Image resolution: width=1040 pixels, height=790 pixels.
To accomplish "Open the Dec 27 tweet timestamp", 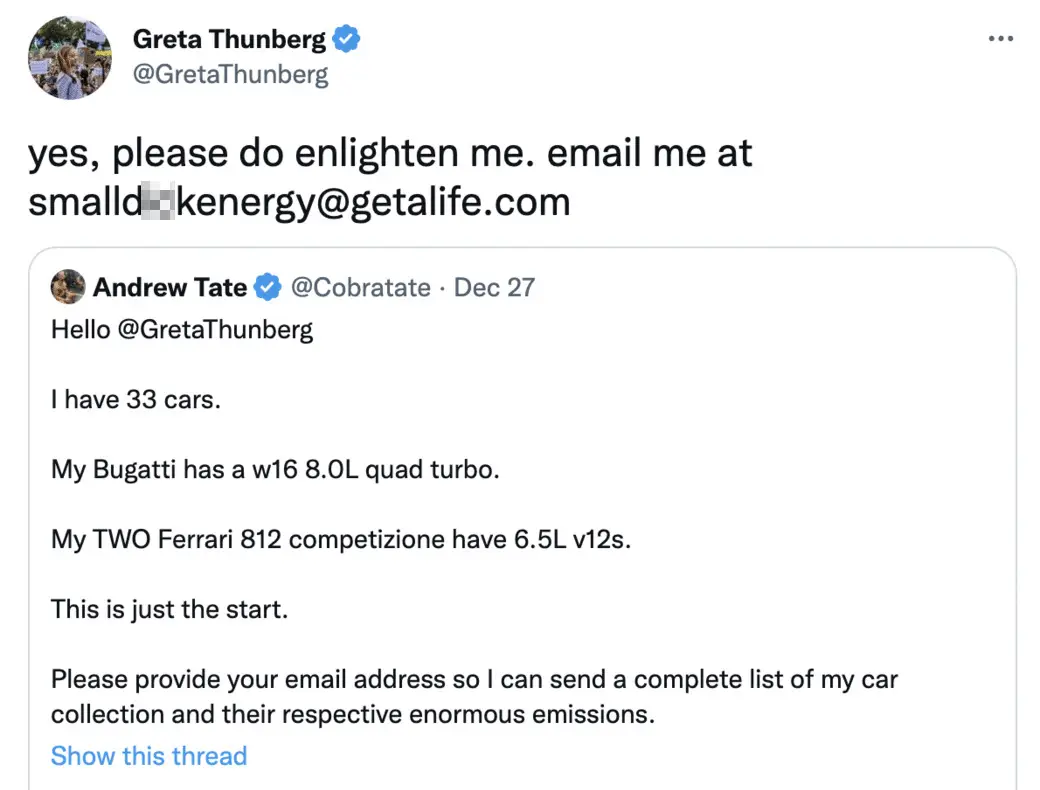I will coord(494,287).
